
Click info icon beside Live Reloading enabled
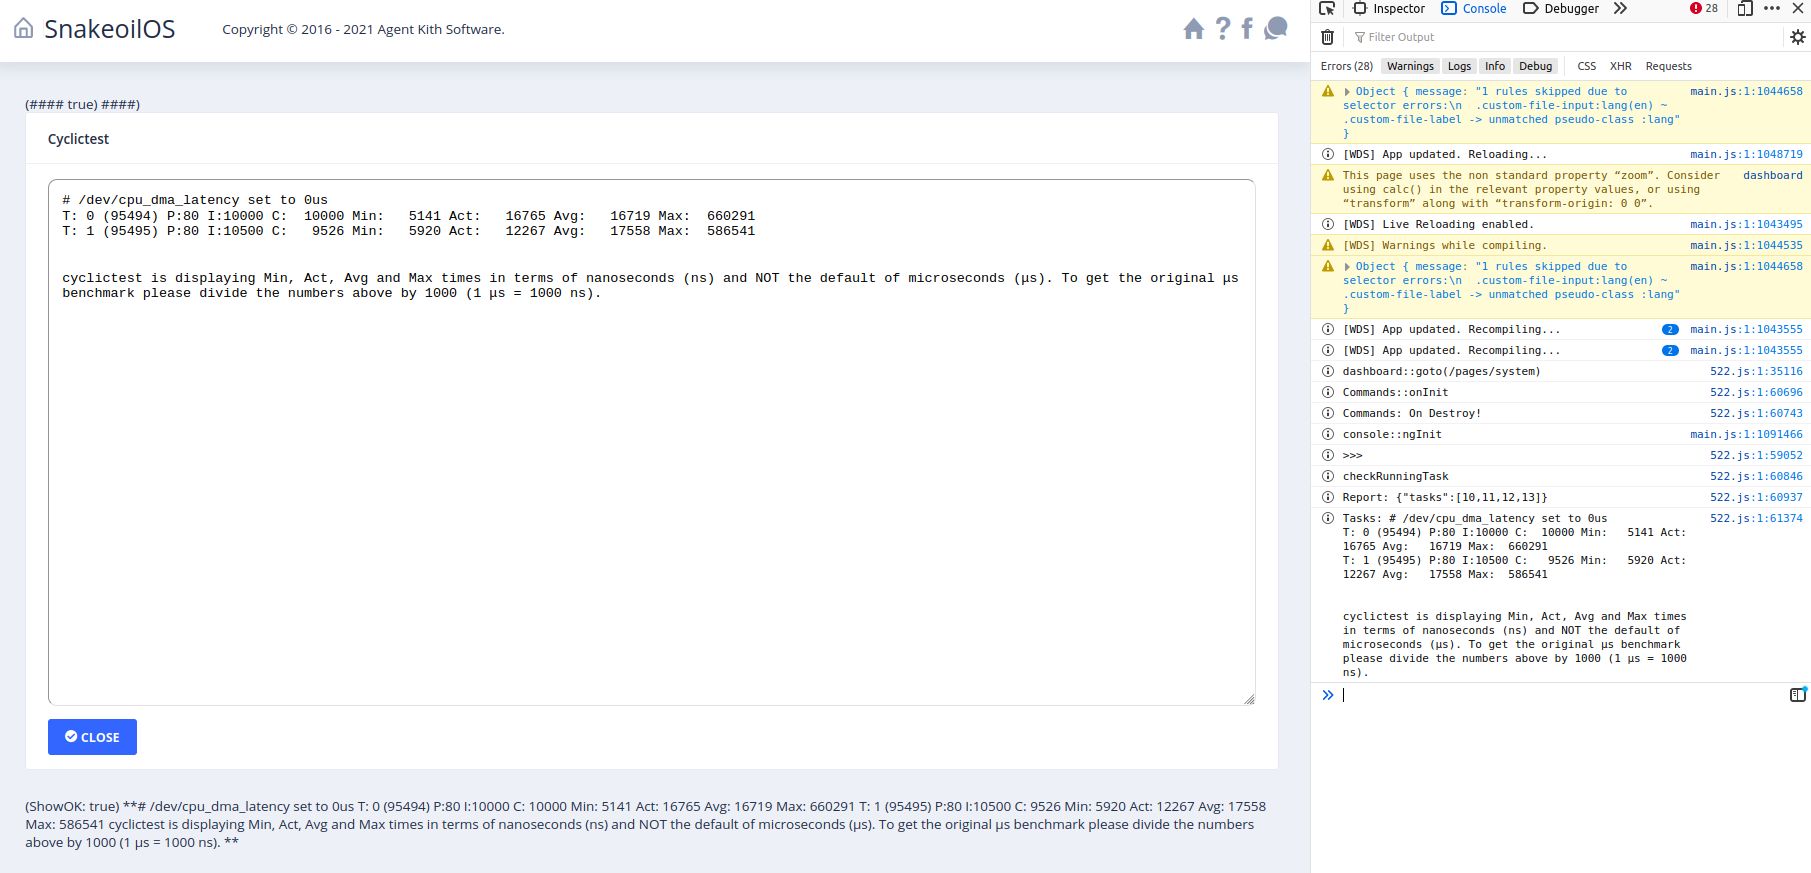[x=1328, y=224]
